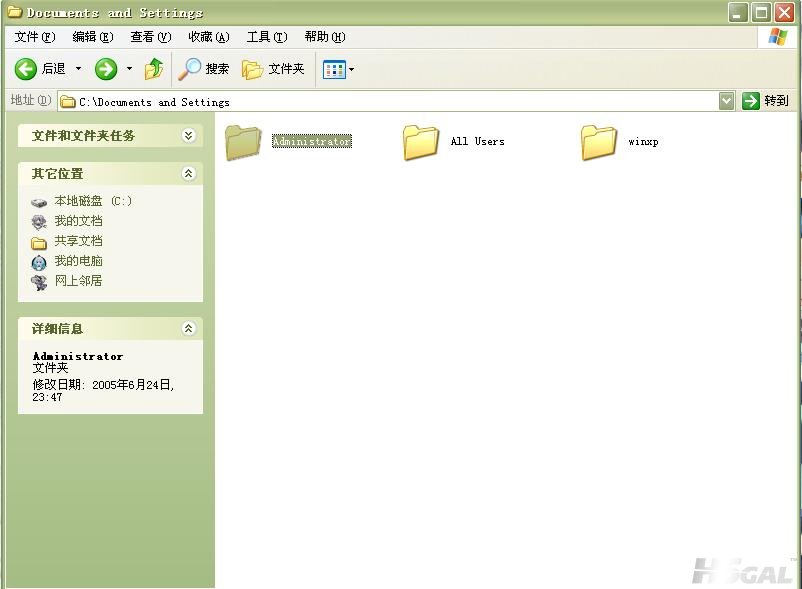This screenshot has height=589, width=802.
Task: Close the Documents and Settings window
Action: pos(784,12)
